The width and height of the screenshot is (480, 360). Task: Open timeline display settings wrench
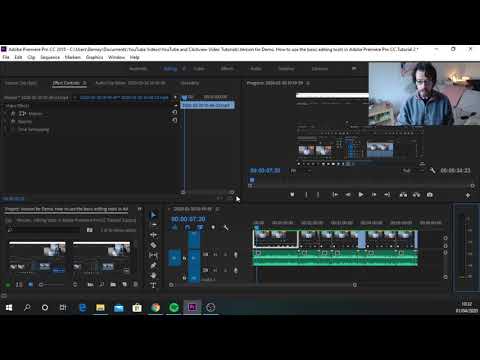point(226,228)
